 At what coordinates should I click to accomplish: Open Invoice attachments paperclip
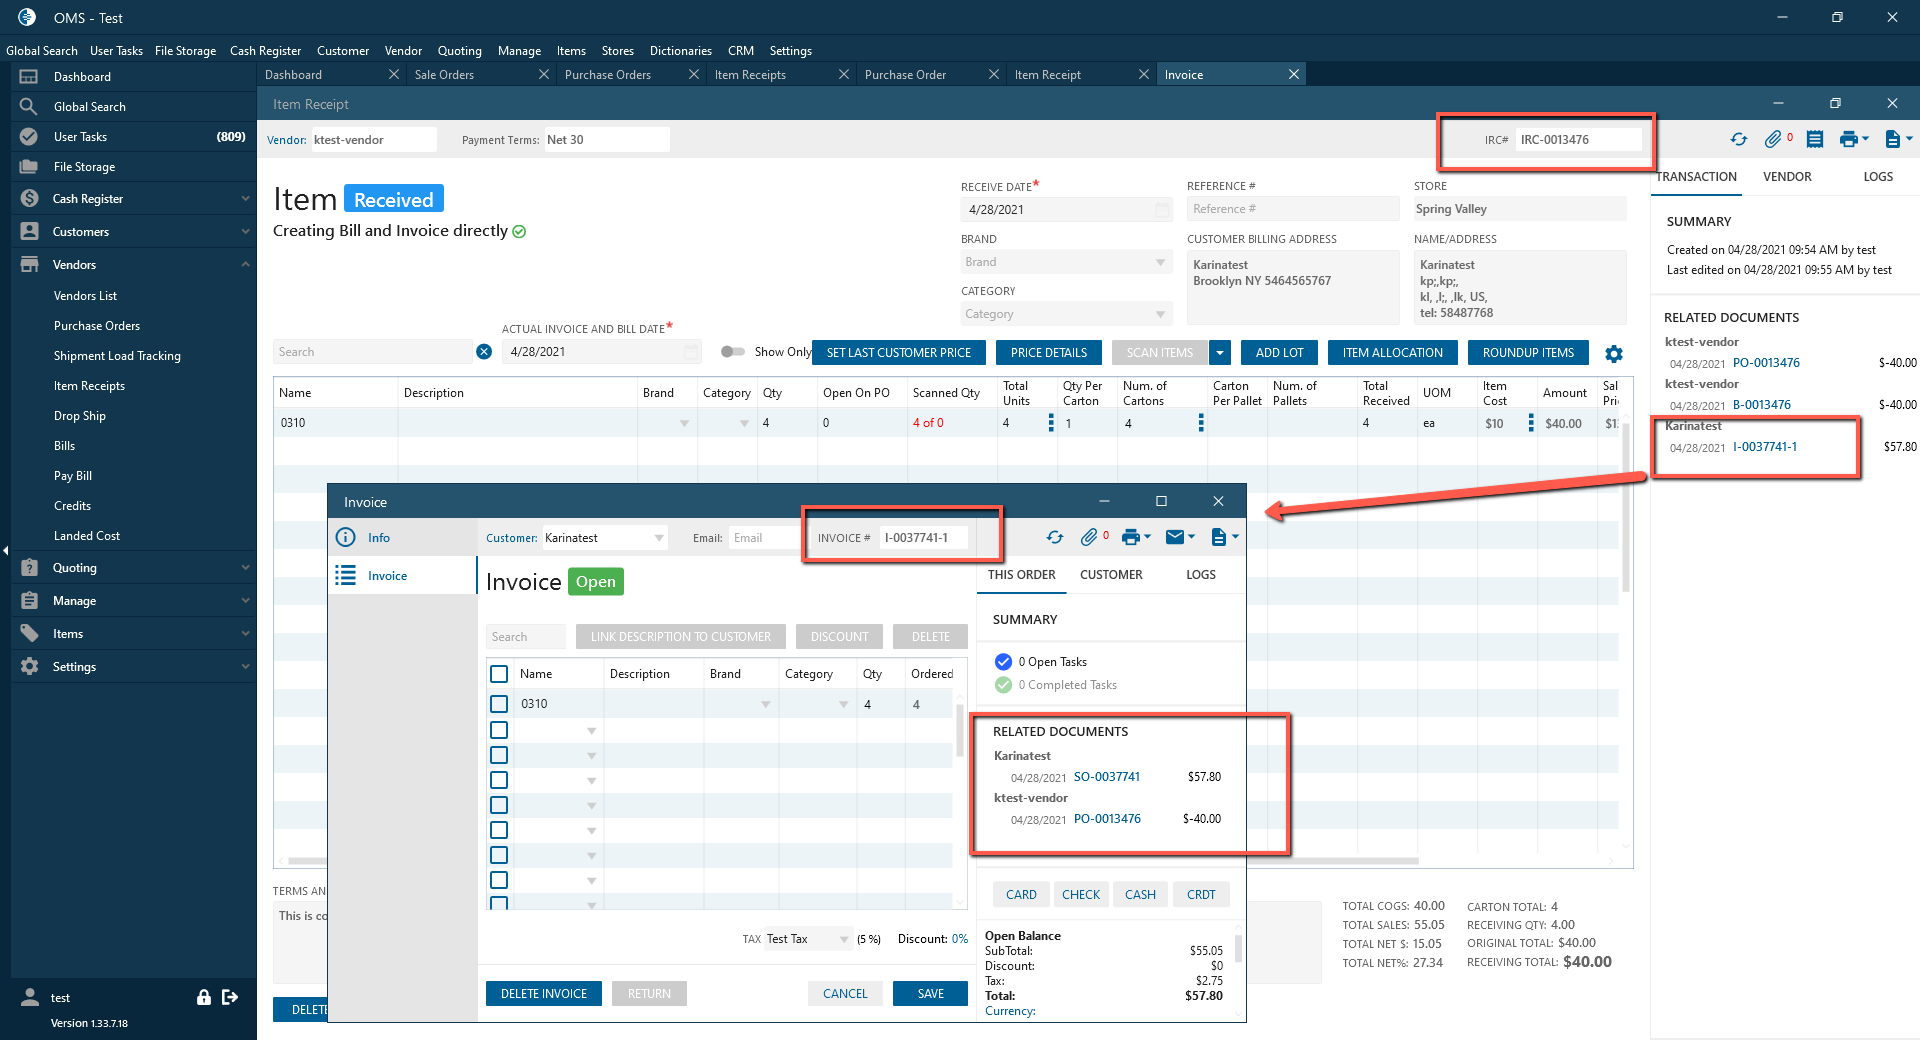[1089, 538]
